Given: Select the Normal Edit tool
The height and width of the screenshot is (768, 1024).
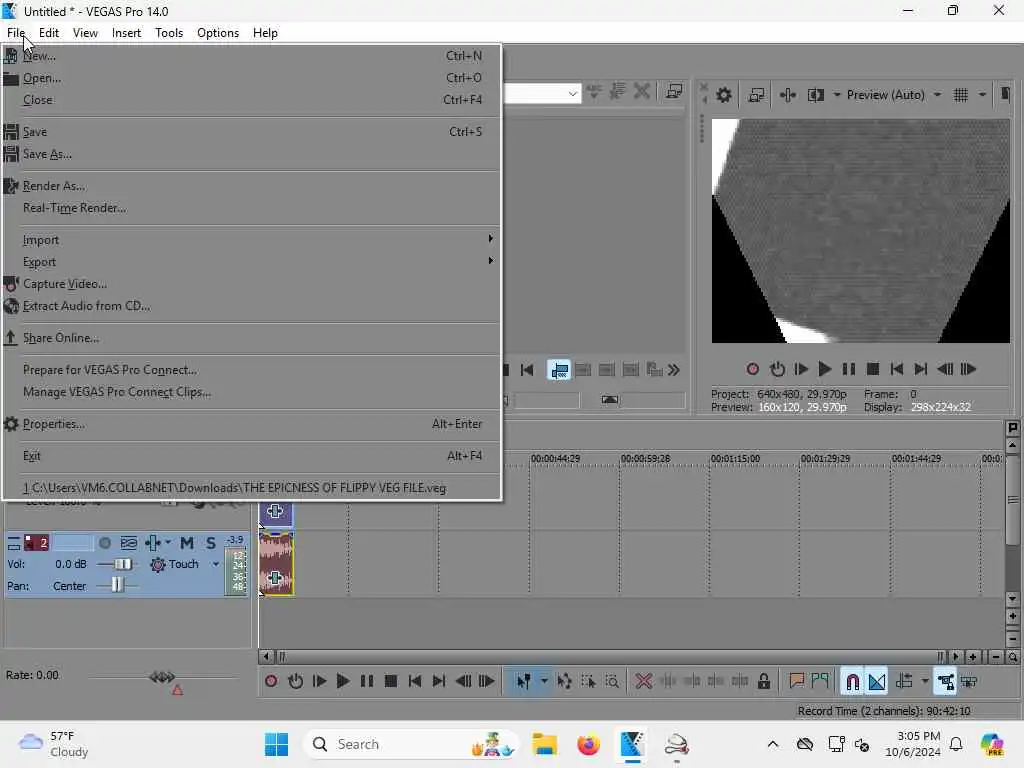Looking at the screenshot, I should (523, 682).
